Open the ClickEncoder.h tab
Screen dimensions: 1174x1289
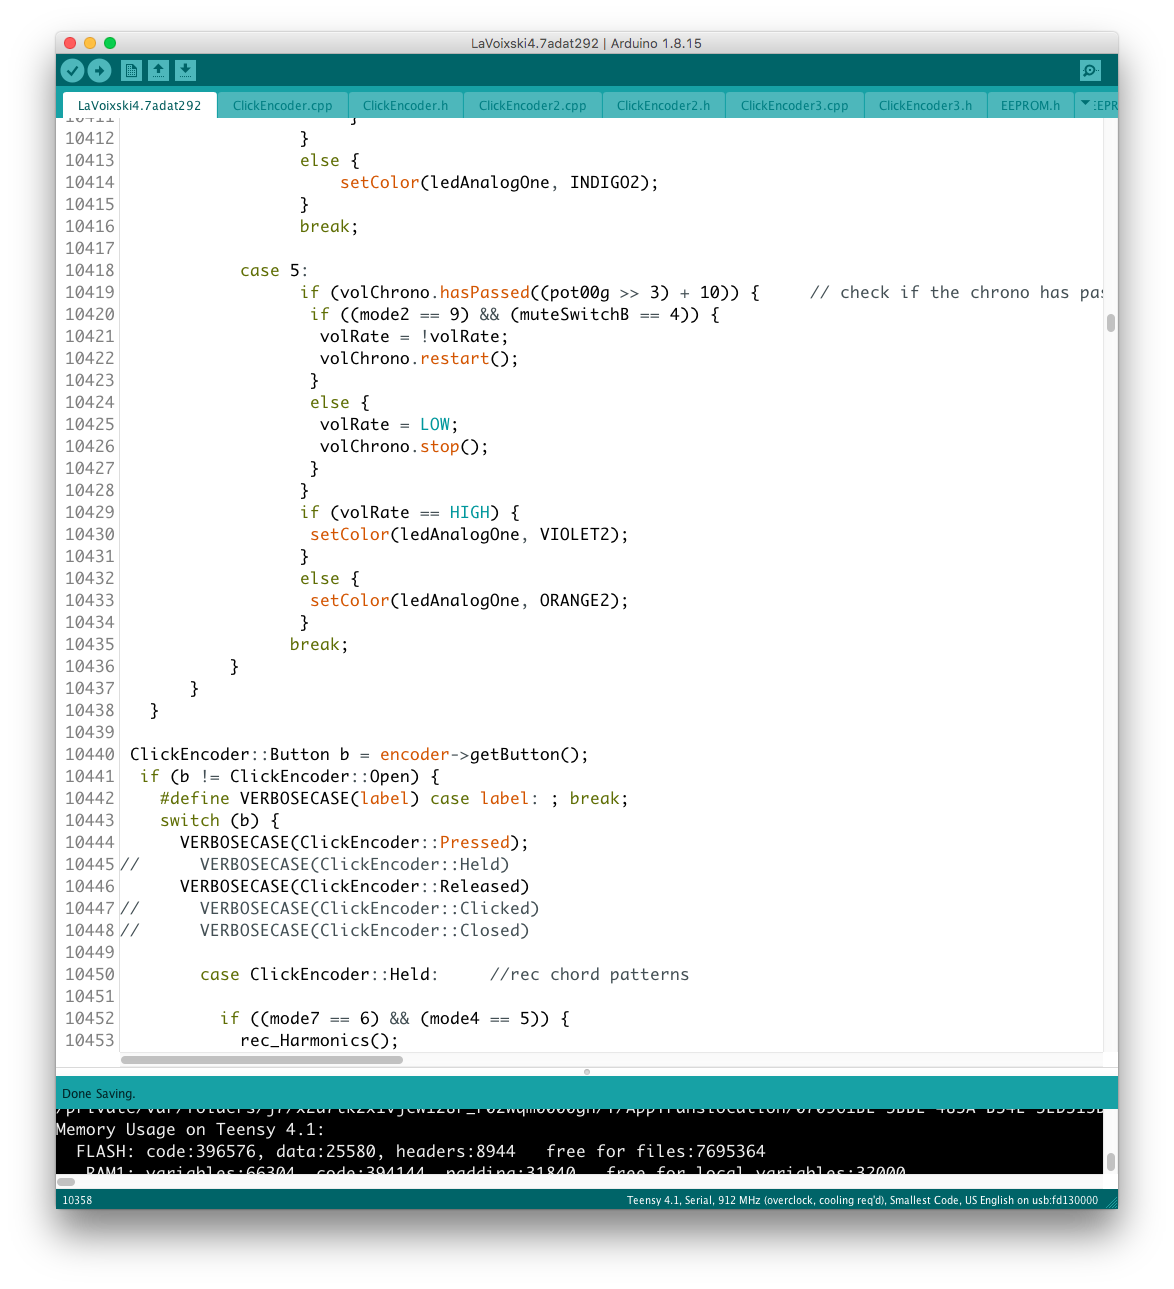[406, 105]
